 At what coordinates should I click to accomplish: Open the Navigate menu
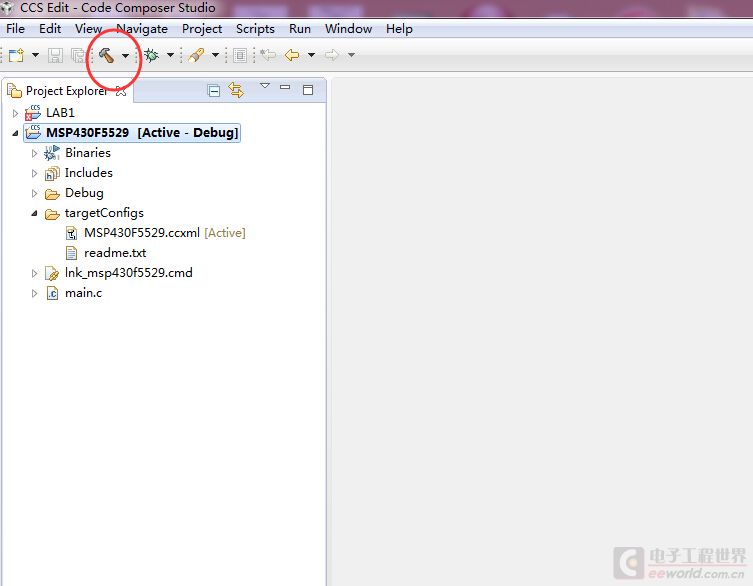point(142,29)
